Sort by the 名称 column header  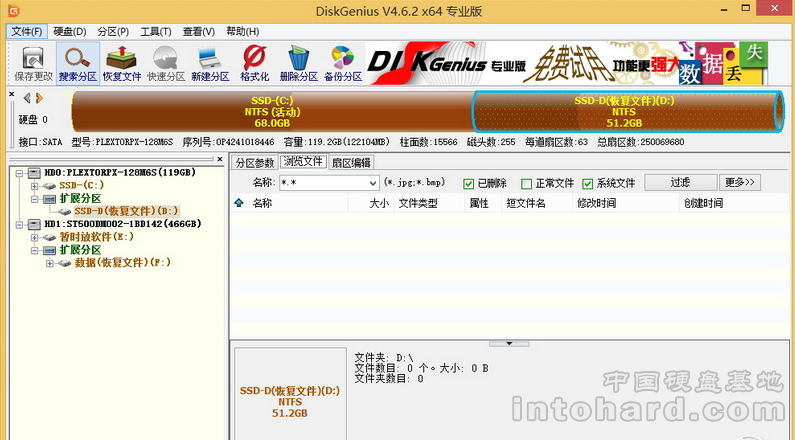click(x=297, y=203)
